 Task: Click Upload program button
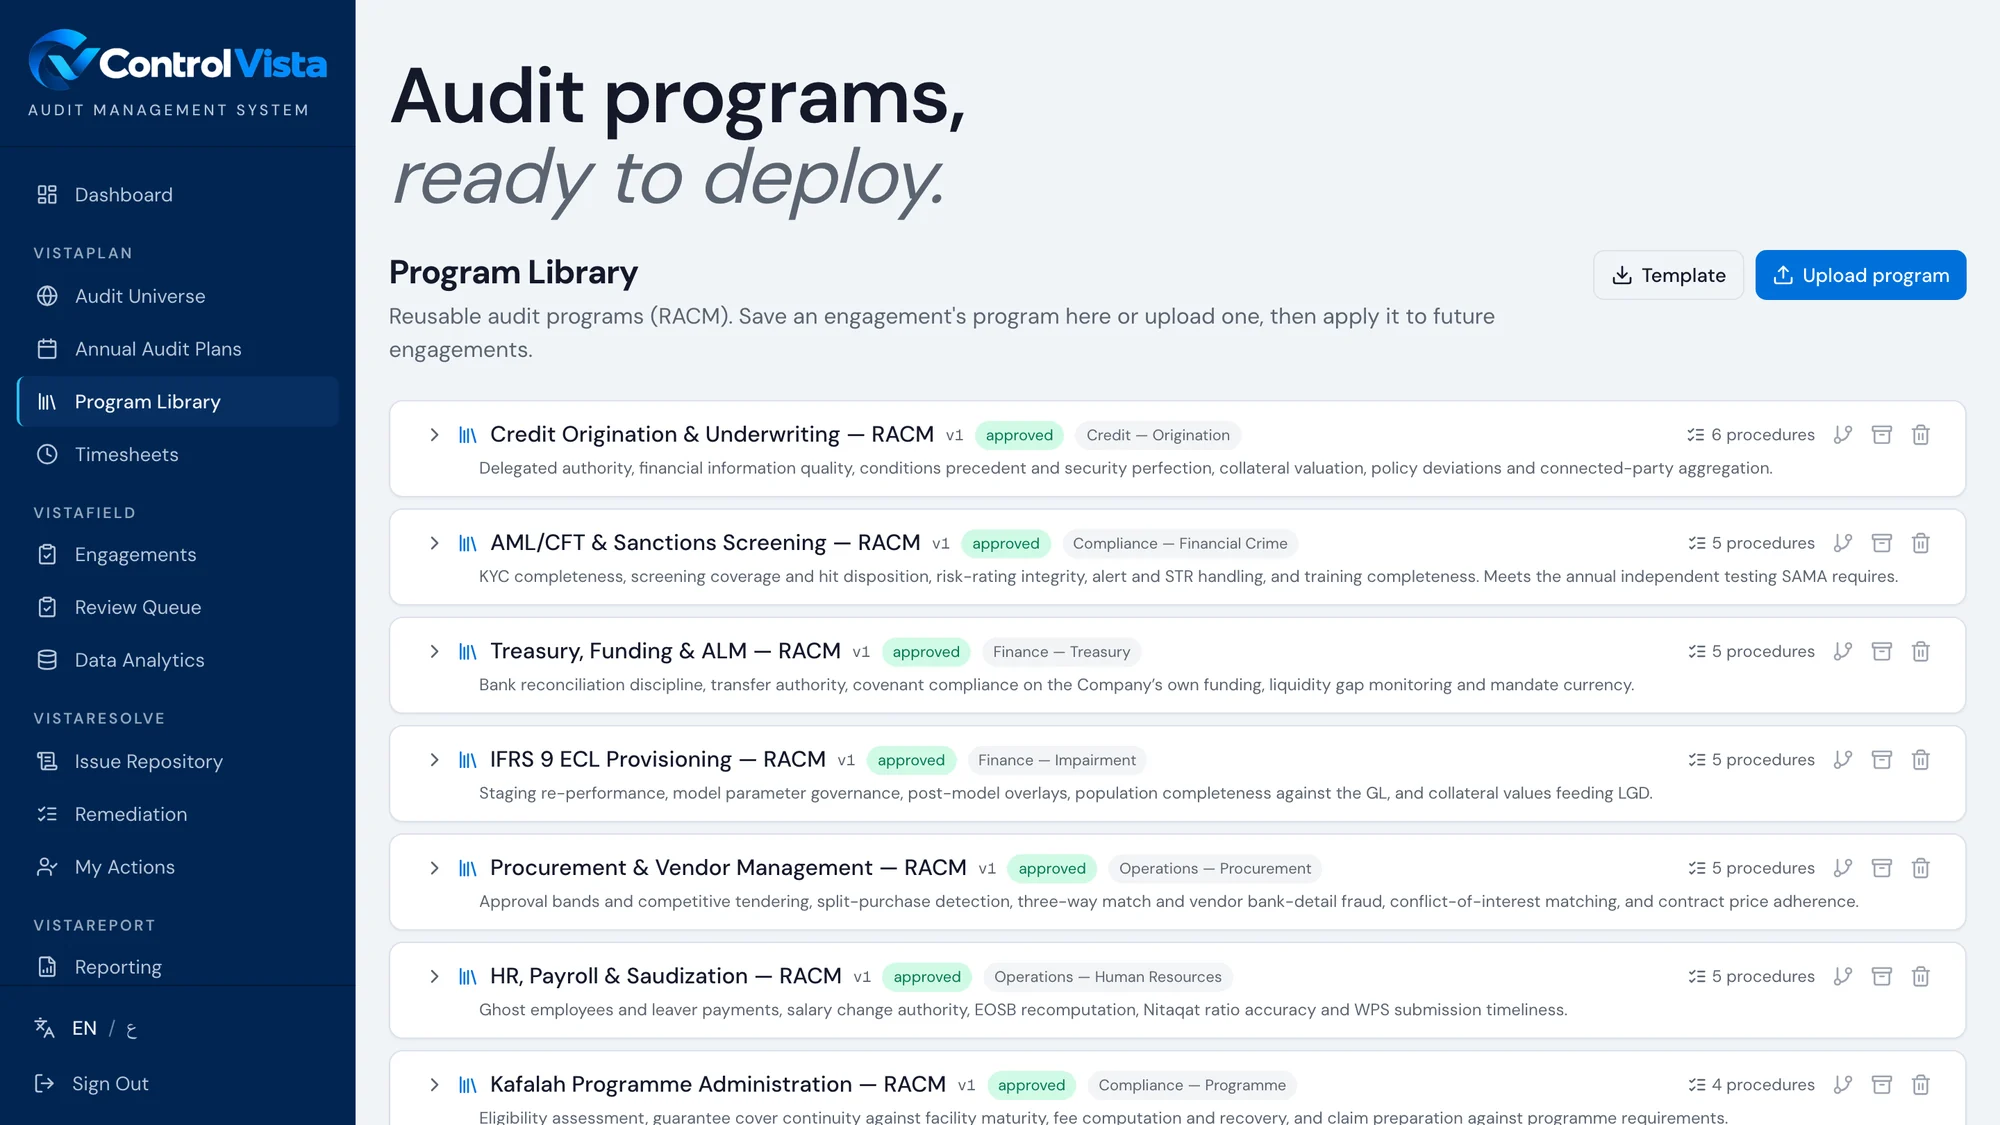[x=1860, y=275]
